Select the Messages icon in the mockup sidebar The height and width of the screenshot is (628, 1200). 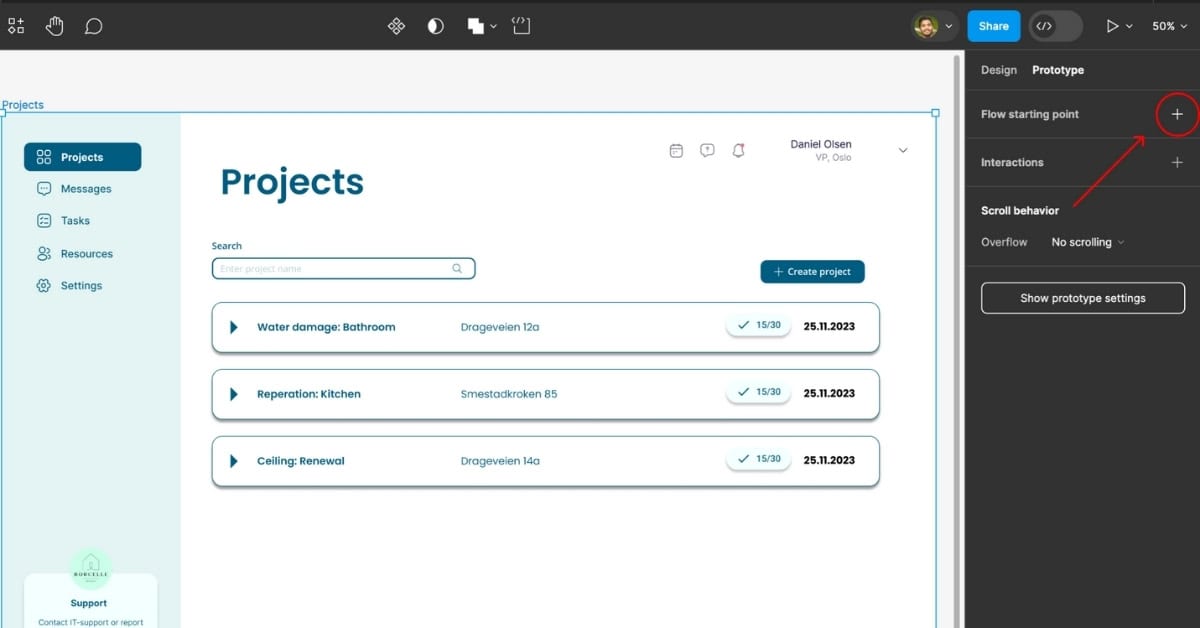click(x=43, y=188)
